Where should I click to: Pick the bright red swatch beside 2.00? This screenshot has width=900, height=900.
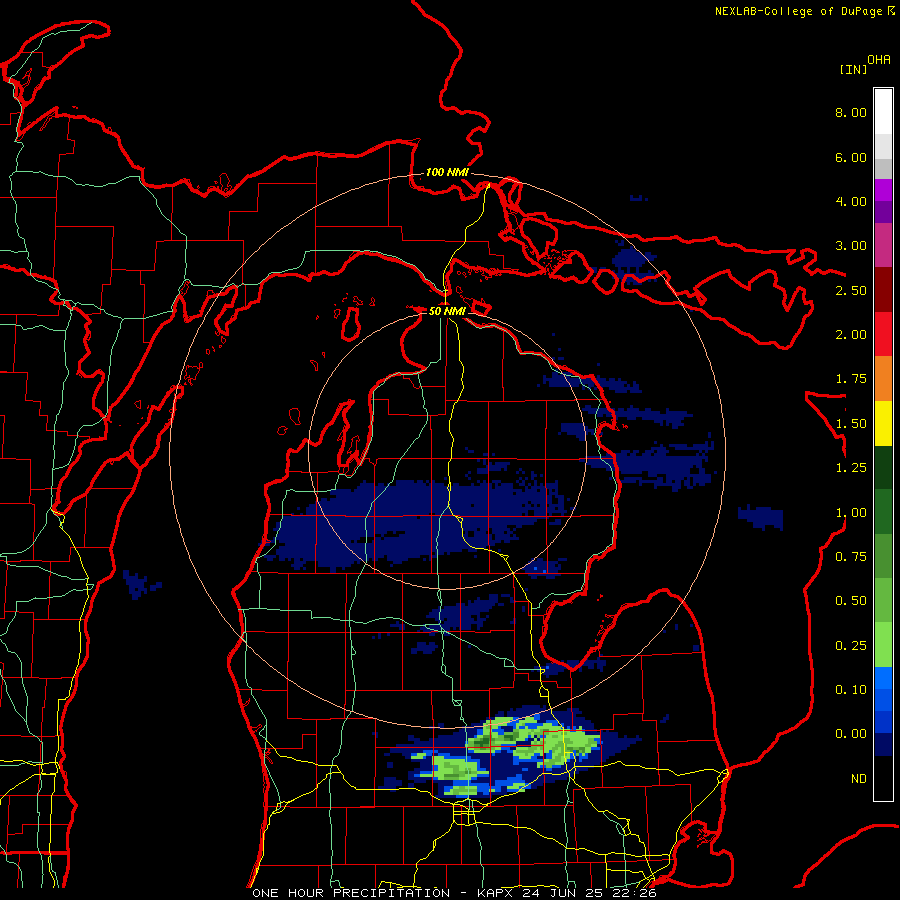(883, 334)
